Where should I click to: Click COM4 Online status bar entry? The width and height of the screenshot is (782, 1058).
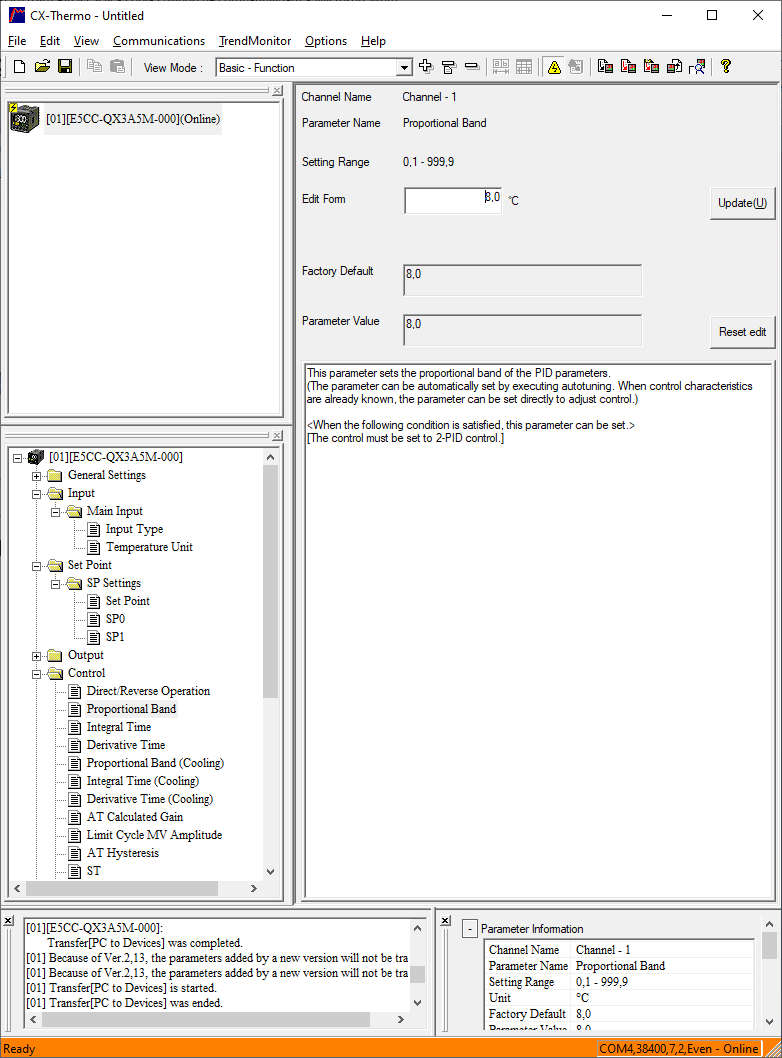pyautogui.click(x=679, y=1049)
